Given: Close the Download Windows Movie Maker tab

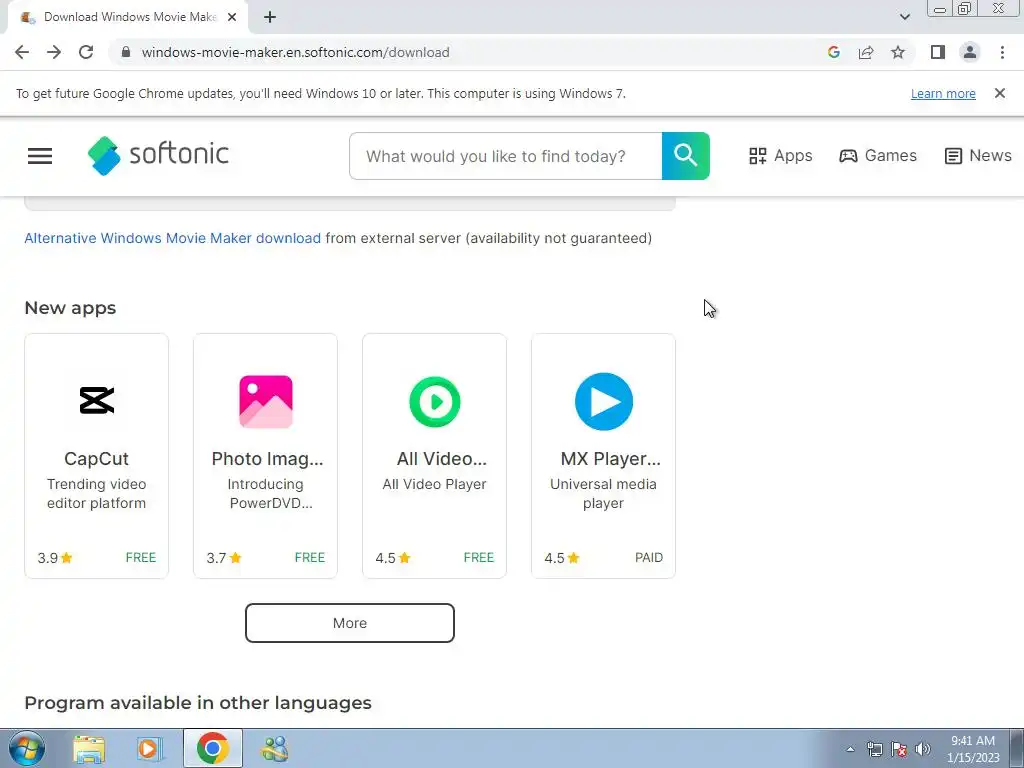Looking at the screenshot, I should coord(232,17).
